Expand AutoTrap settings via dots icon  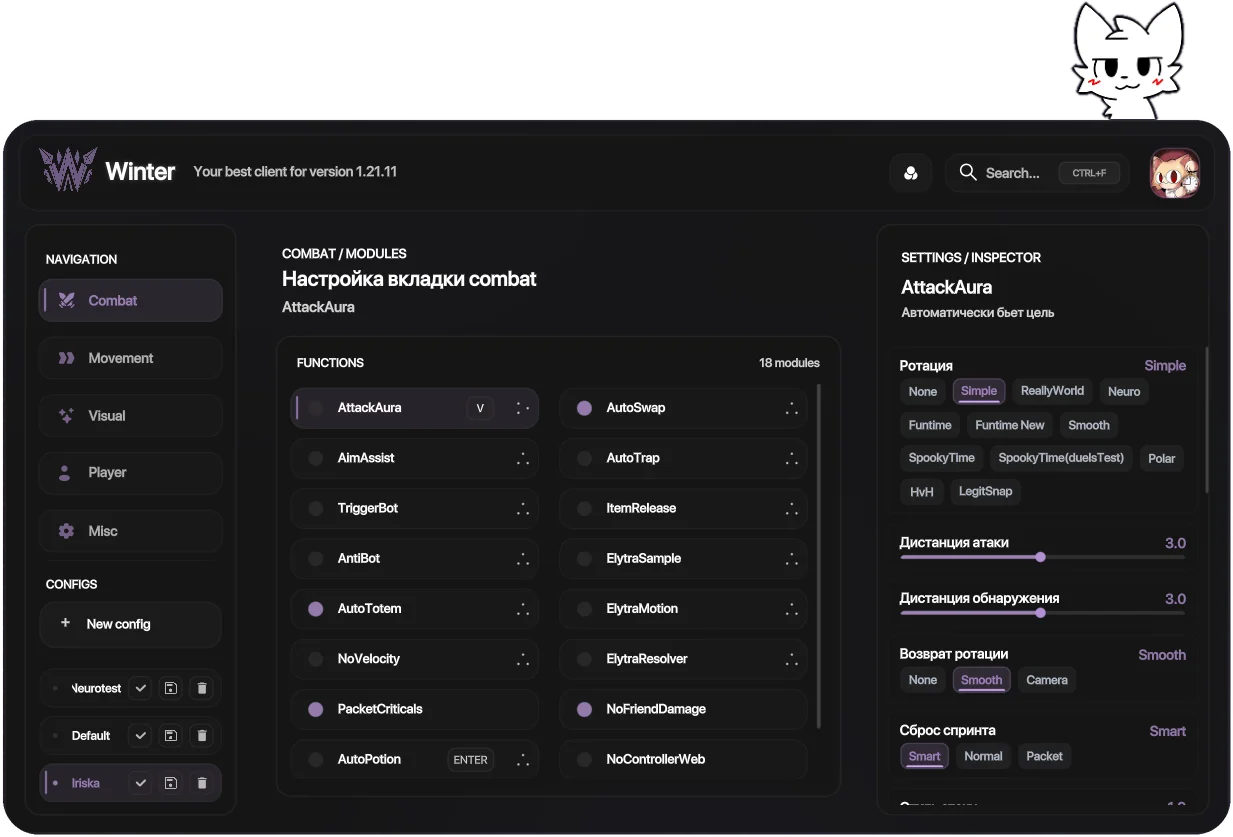pos(791,458)
